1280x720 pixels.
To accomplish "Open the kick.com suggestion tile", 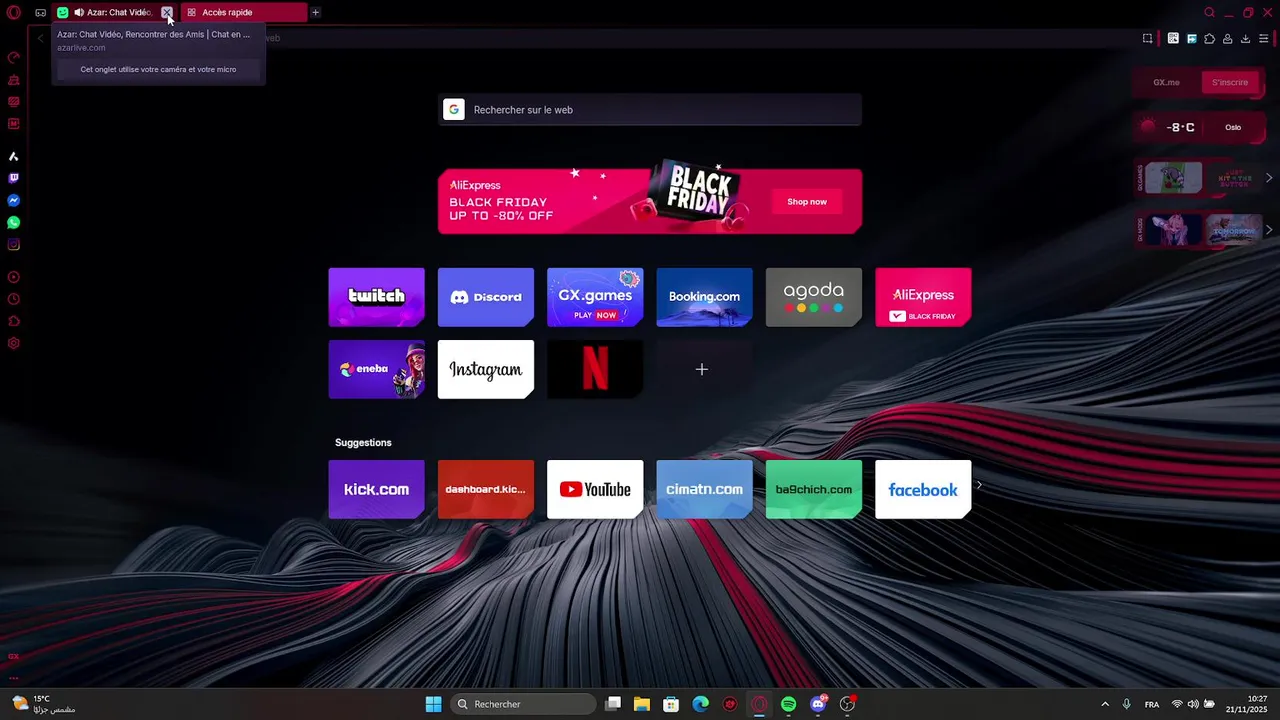I will [x=376, y=489].
